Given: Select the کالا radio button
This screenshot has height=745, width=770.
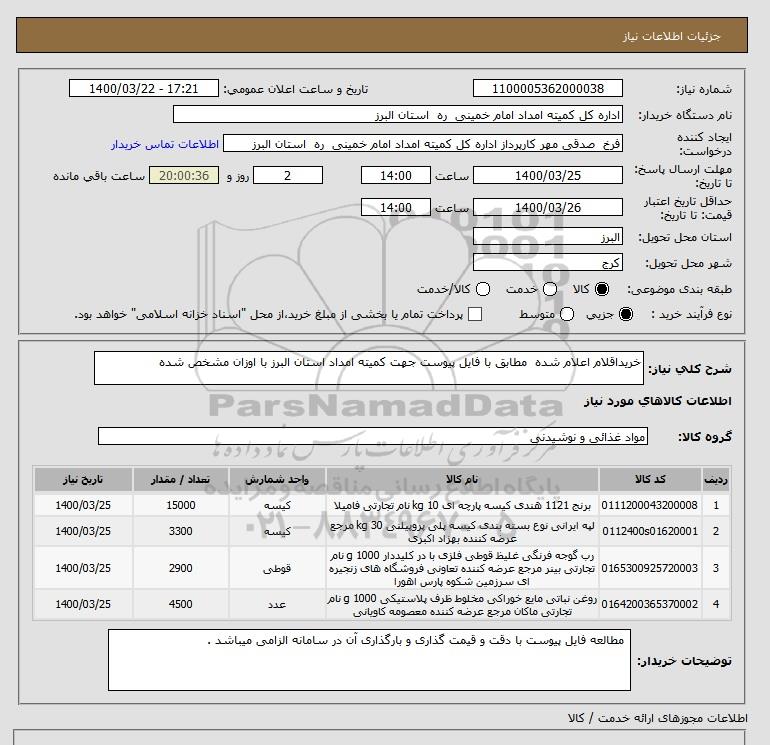Looking at the screenshot, I should [x=602, y=289].
